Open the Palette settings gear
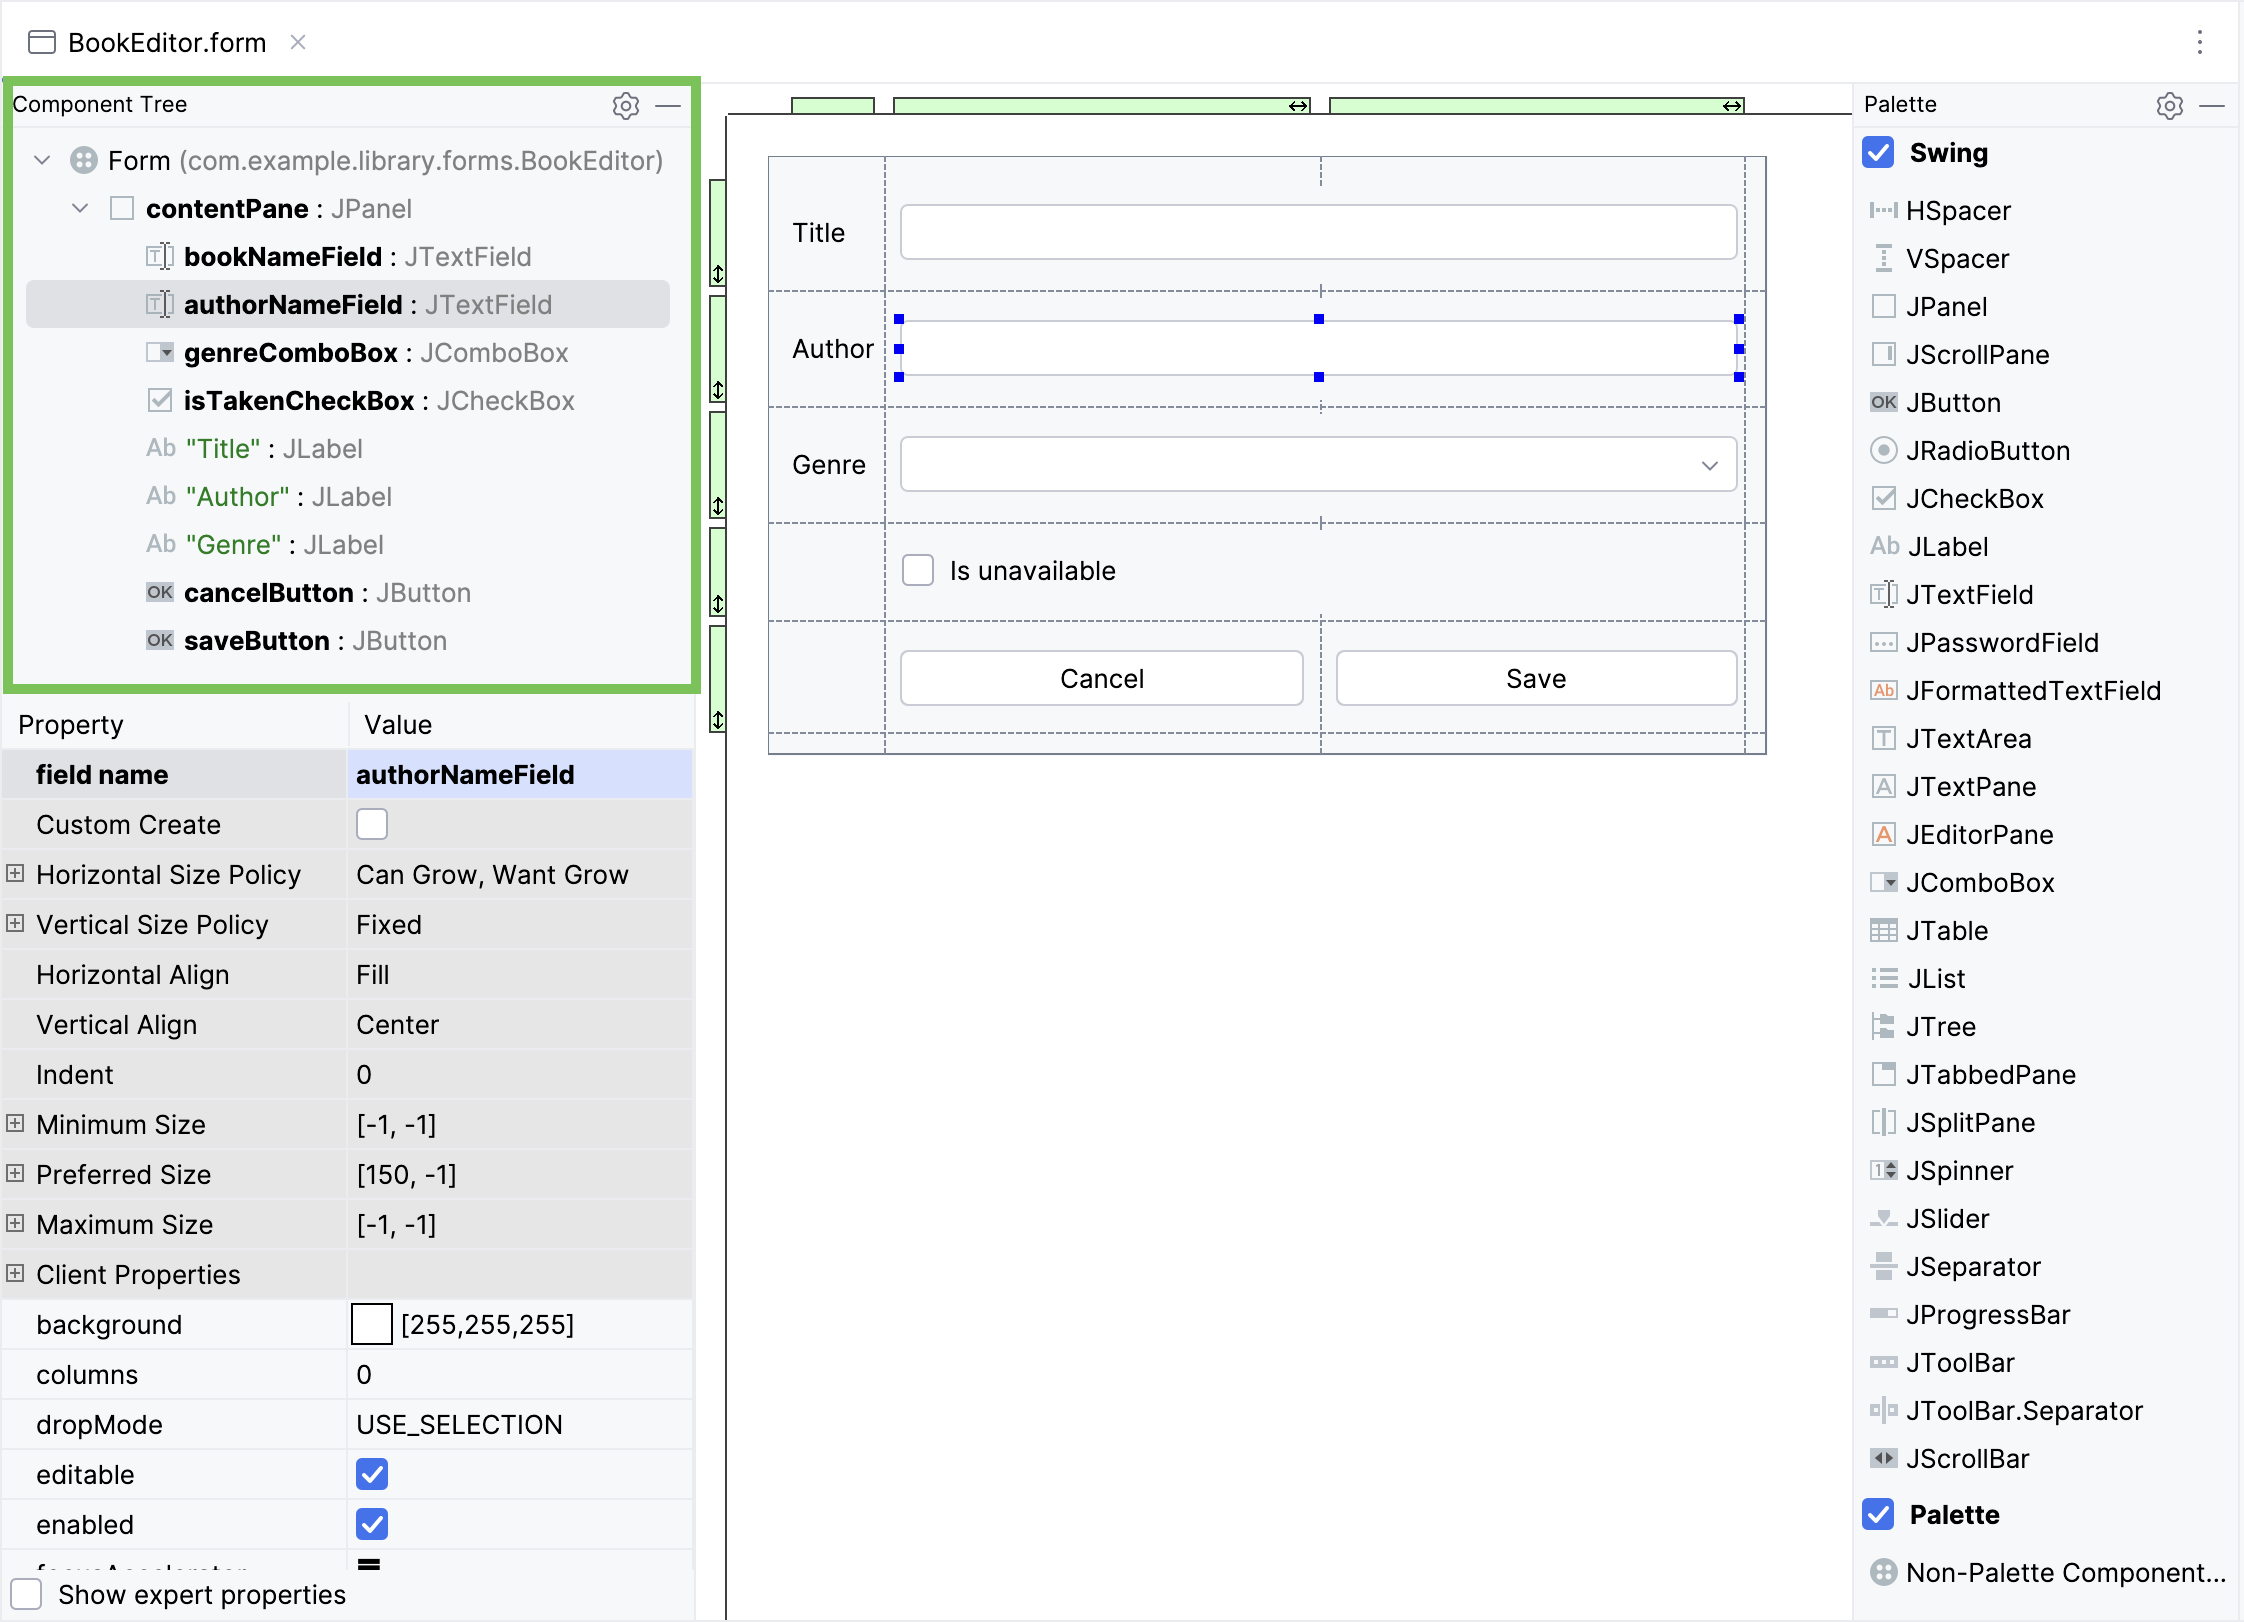Viewport: 2244px width, 1622px height. (x=2168, y=105)
